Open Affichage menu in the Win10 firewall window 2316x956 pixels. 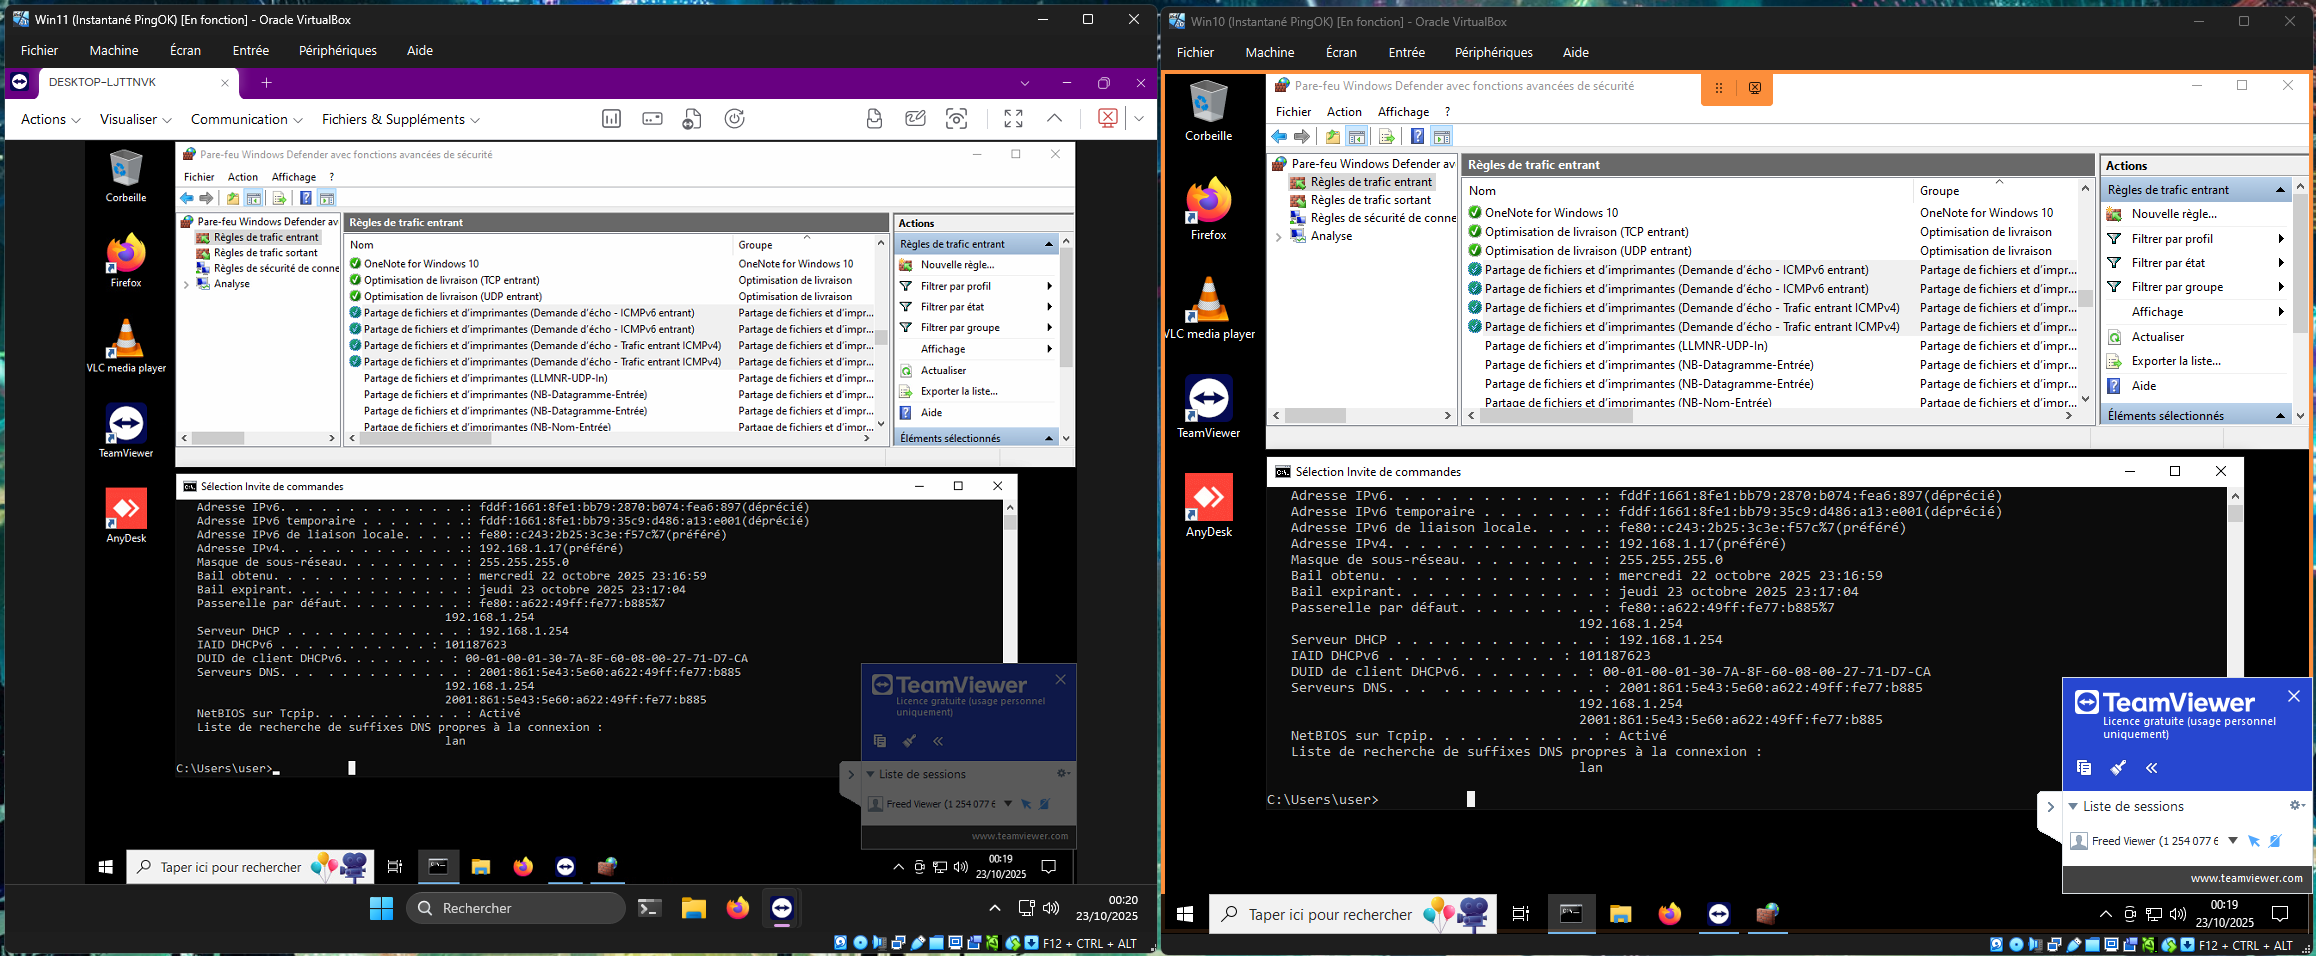point(1403,112)
